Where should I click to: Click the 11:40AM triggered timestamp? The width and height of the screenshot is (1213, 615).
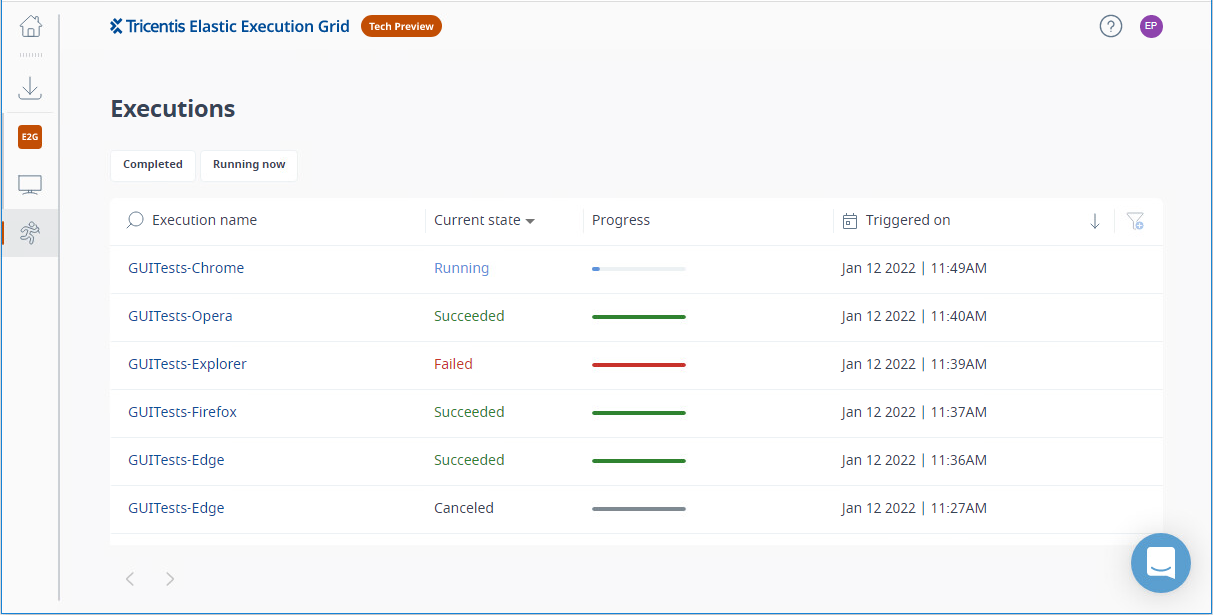point(914,316)
